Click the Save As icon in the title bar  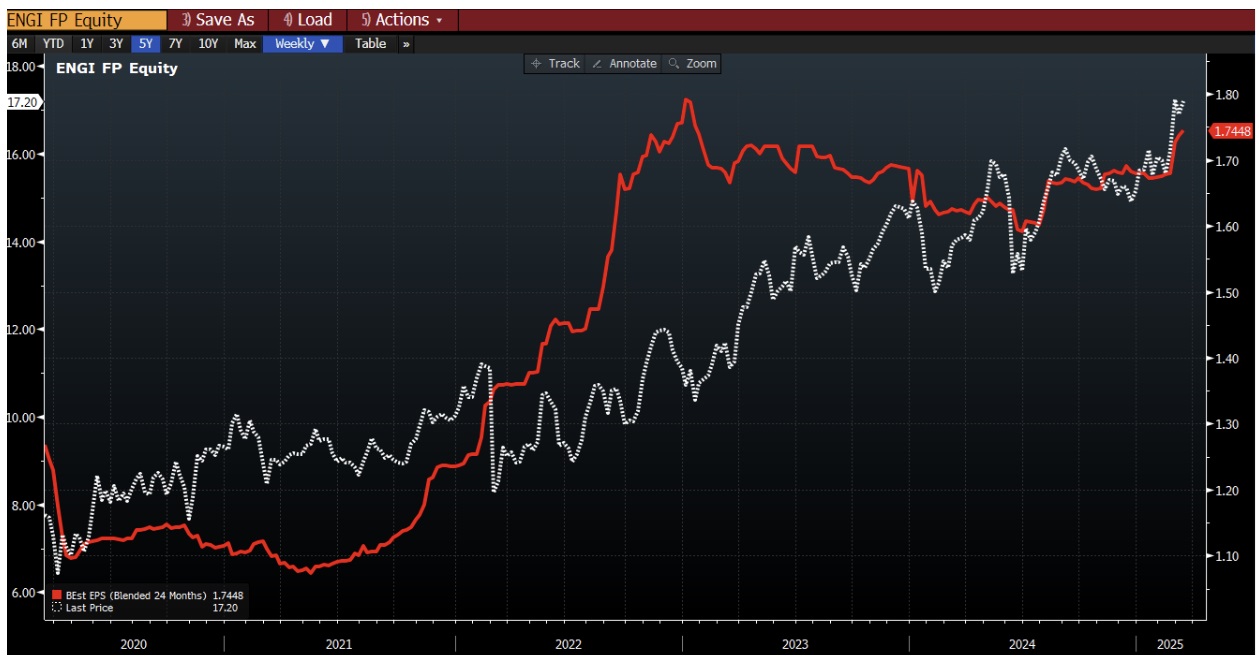click(x=220, y=17)
